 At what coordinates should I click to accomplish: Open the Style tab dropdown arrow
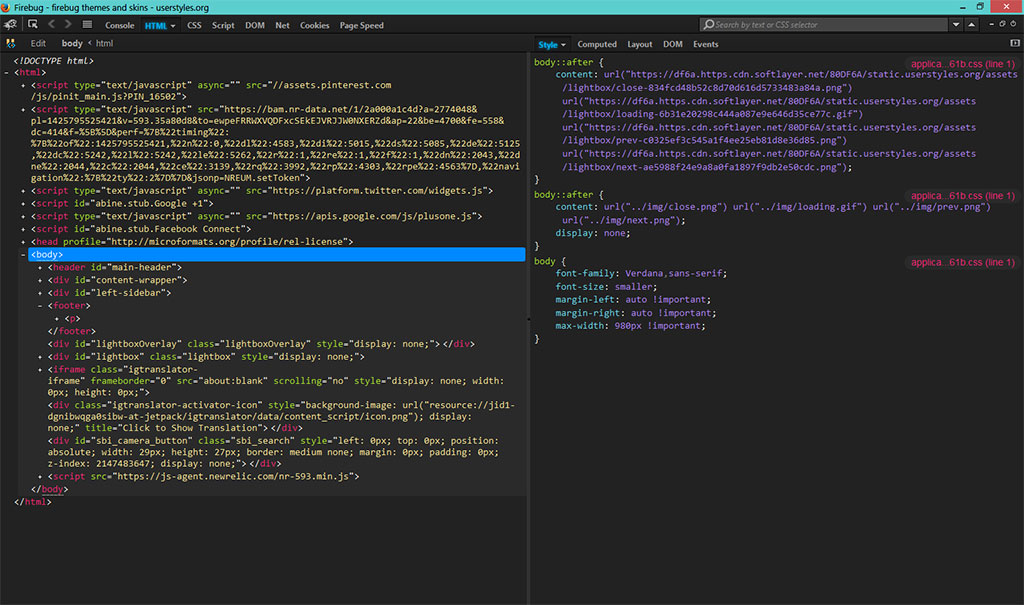(563, 44)
